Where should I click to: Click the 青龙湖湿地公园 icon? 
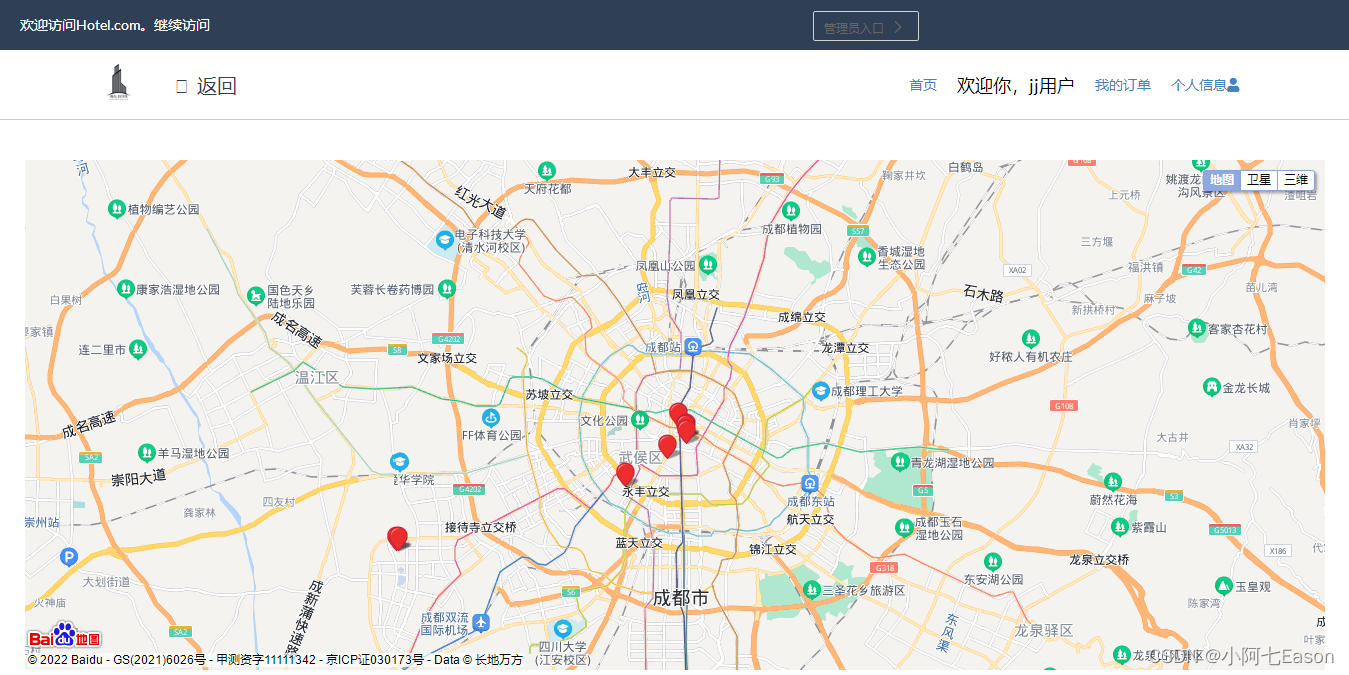click(x=899, y=462)
